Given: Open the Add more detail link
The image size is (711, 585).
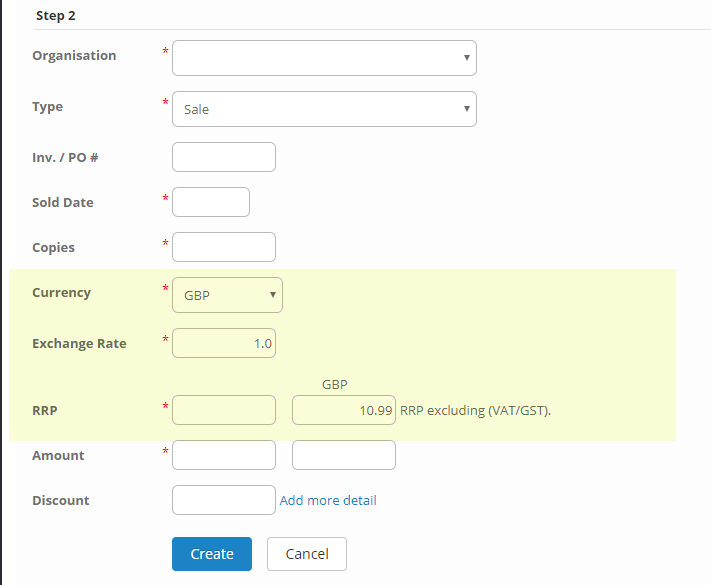Looking at the screenshot, I should pyautogui.click(x=328, y=500).
